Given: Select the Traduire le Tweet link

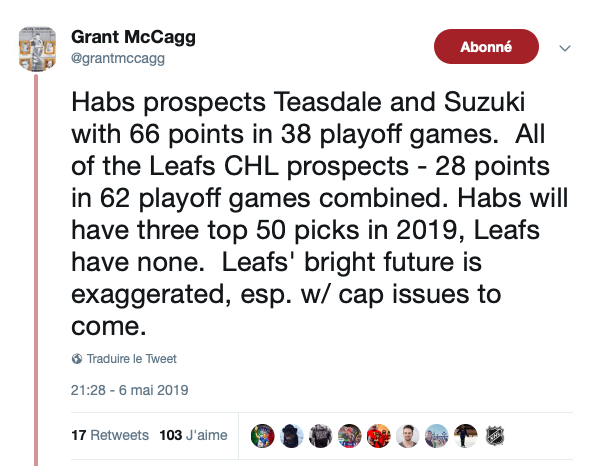Looking at the screenshot, I should point(132,359).
